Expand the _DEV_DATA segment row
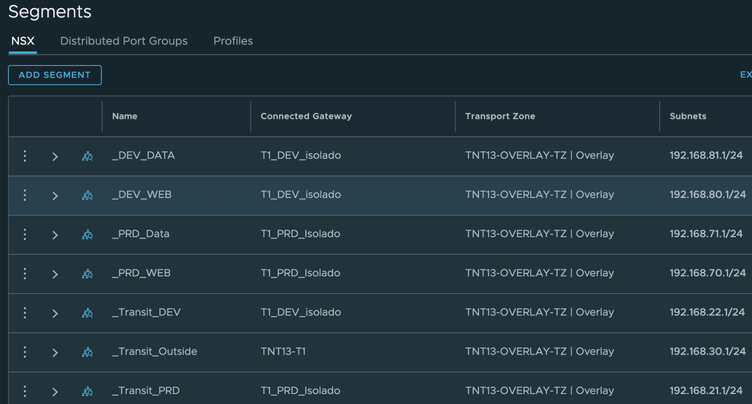Screen dimensions: 752x404 pyautogui.click(x=55, y=156)
